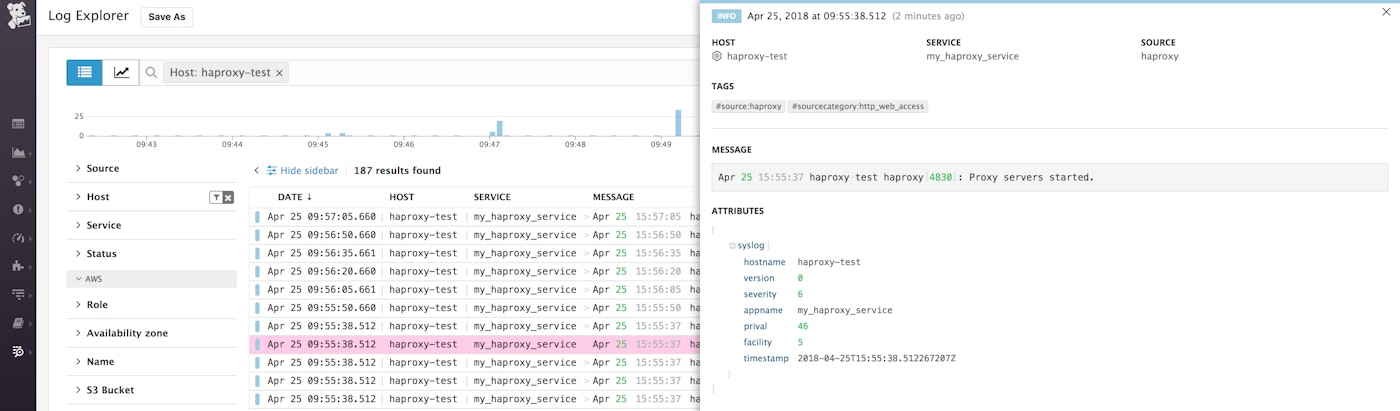1400x411 pixels.
Task: Click the SERVICE column header
Action: pos(492,197)
